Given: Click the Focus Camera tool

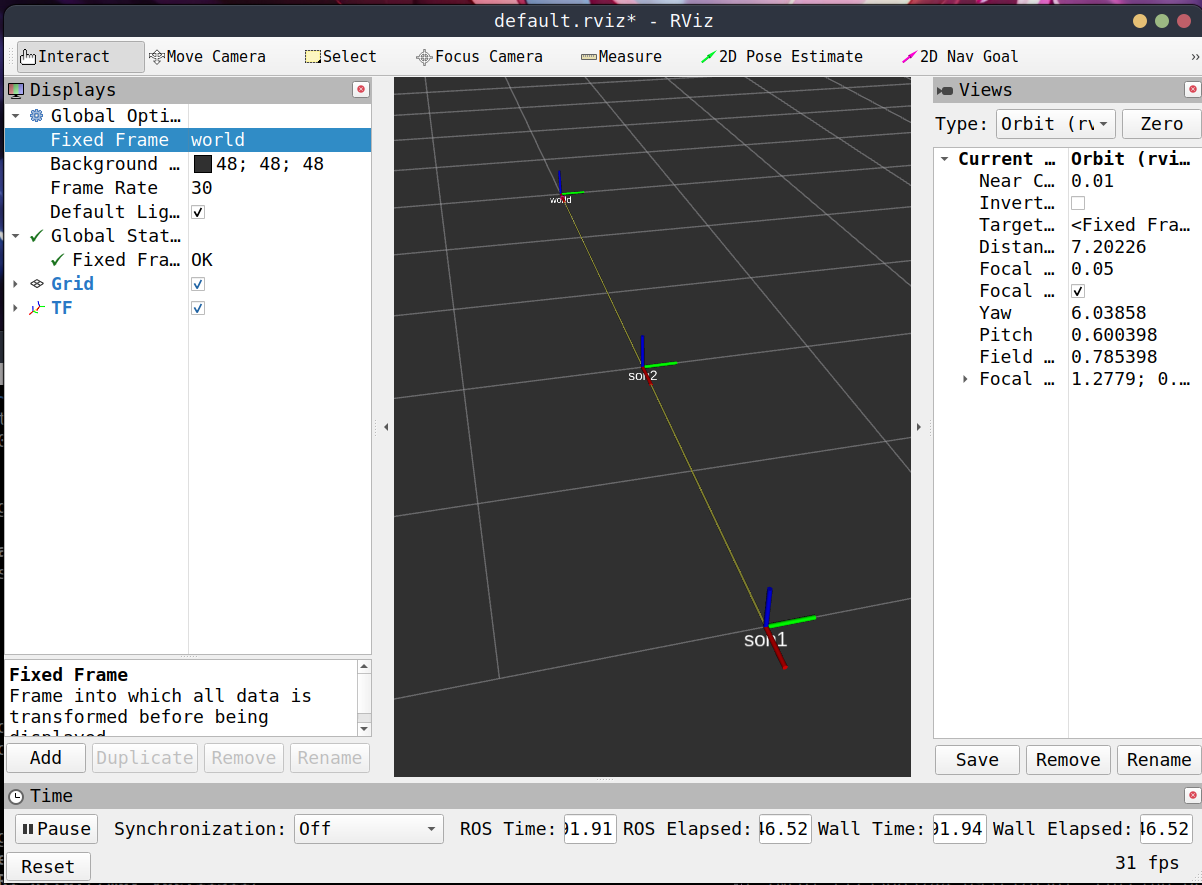Looking at the screenshot, I should [x=479, y=57].
